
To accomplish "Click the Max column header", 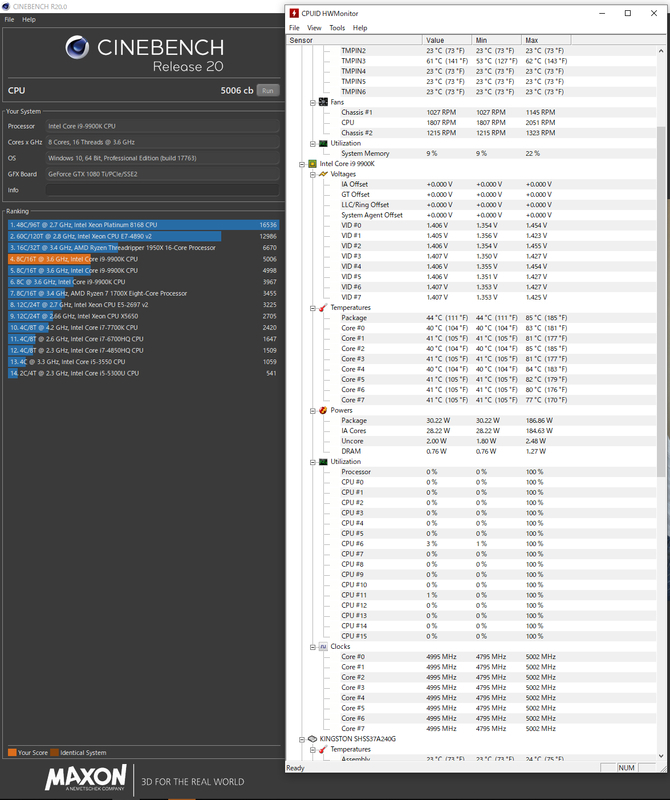I will [546, 40].
